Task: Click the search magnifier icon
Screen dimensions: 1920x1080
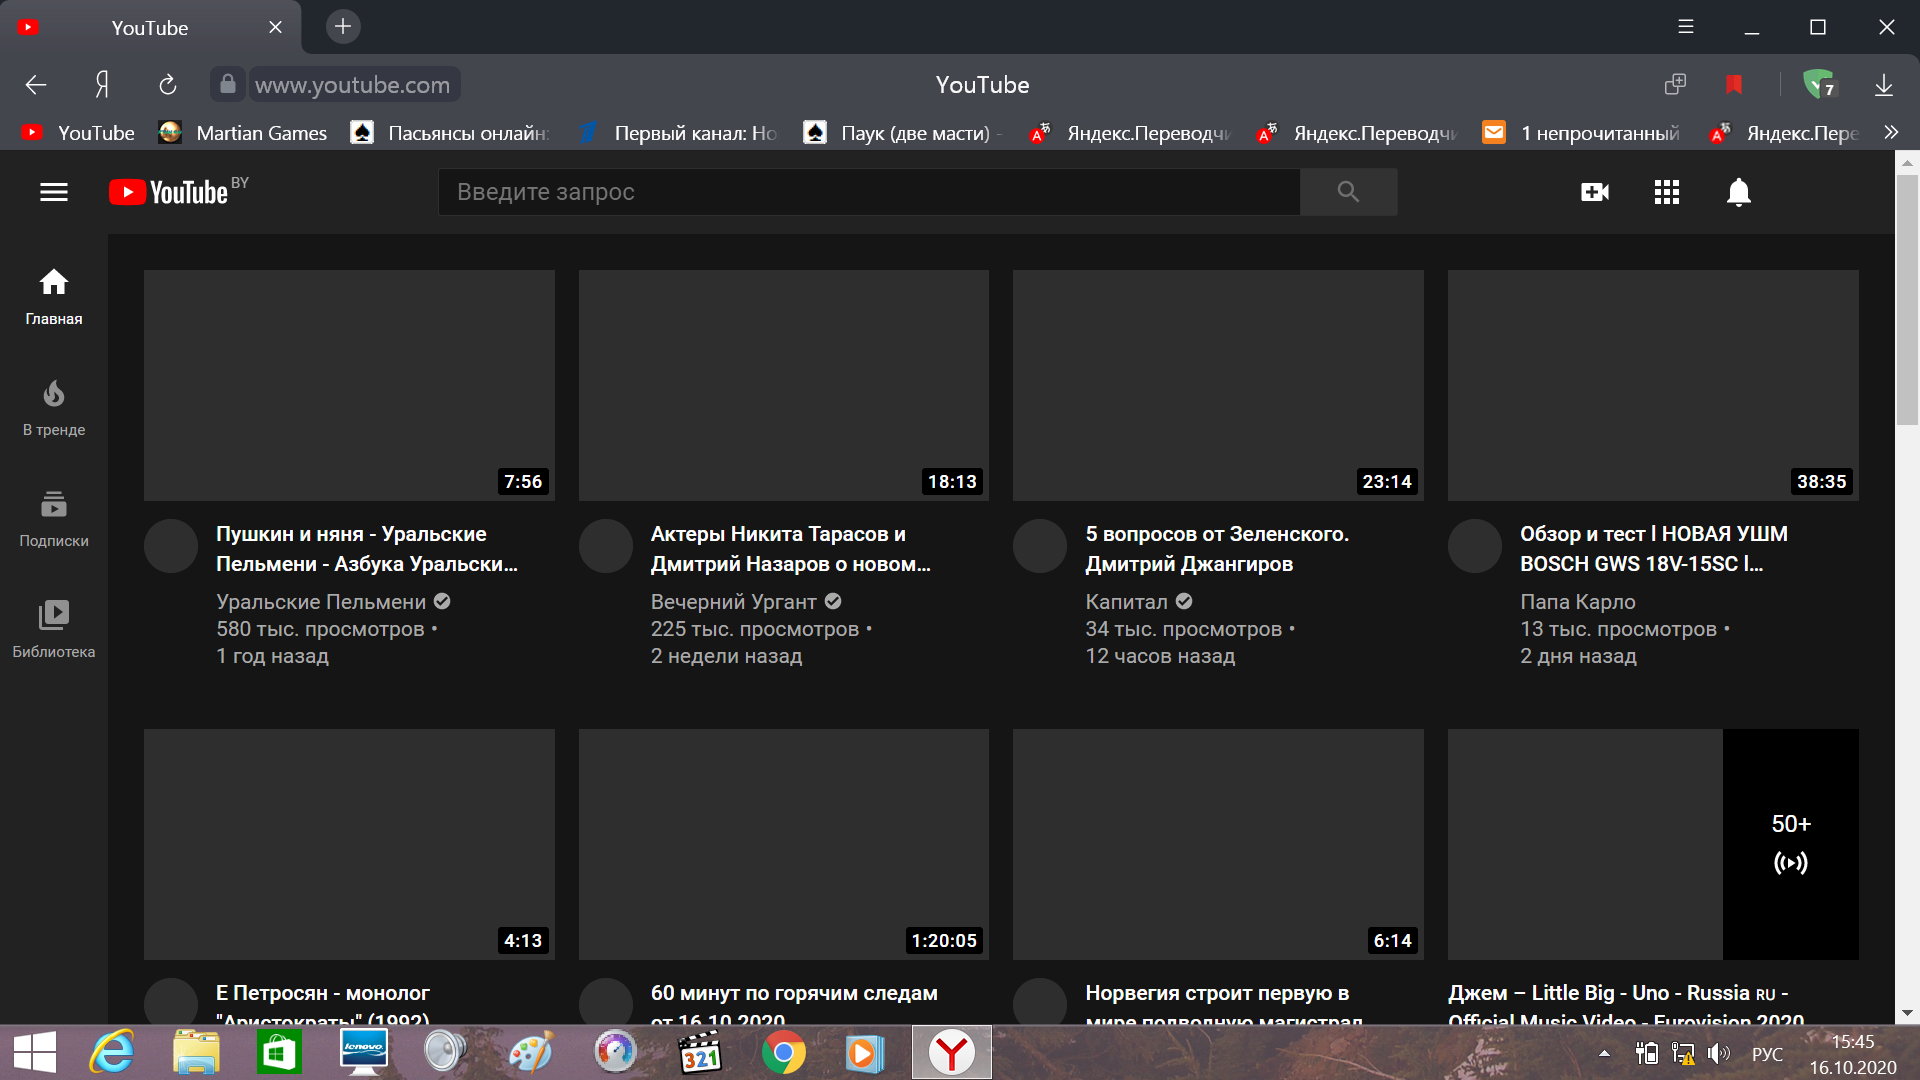Action: 1348,191
